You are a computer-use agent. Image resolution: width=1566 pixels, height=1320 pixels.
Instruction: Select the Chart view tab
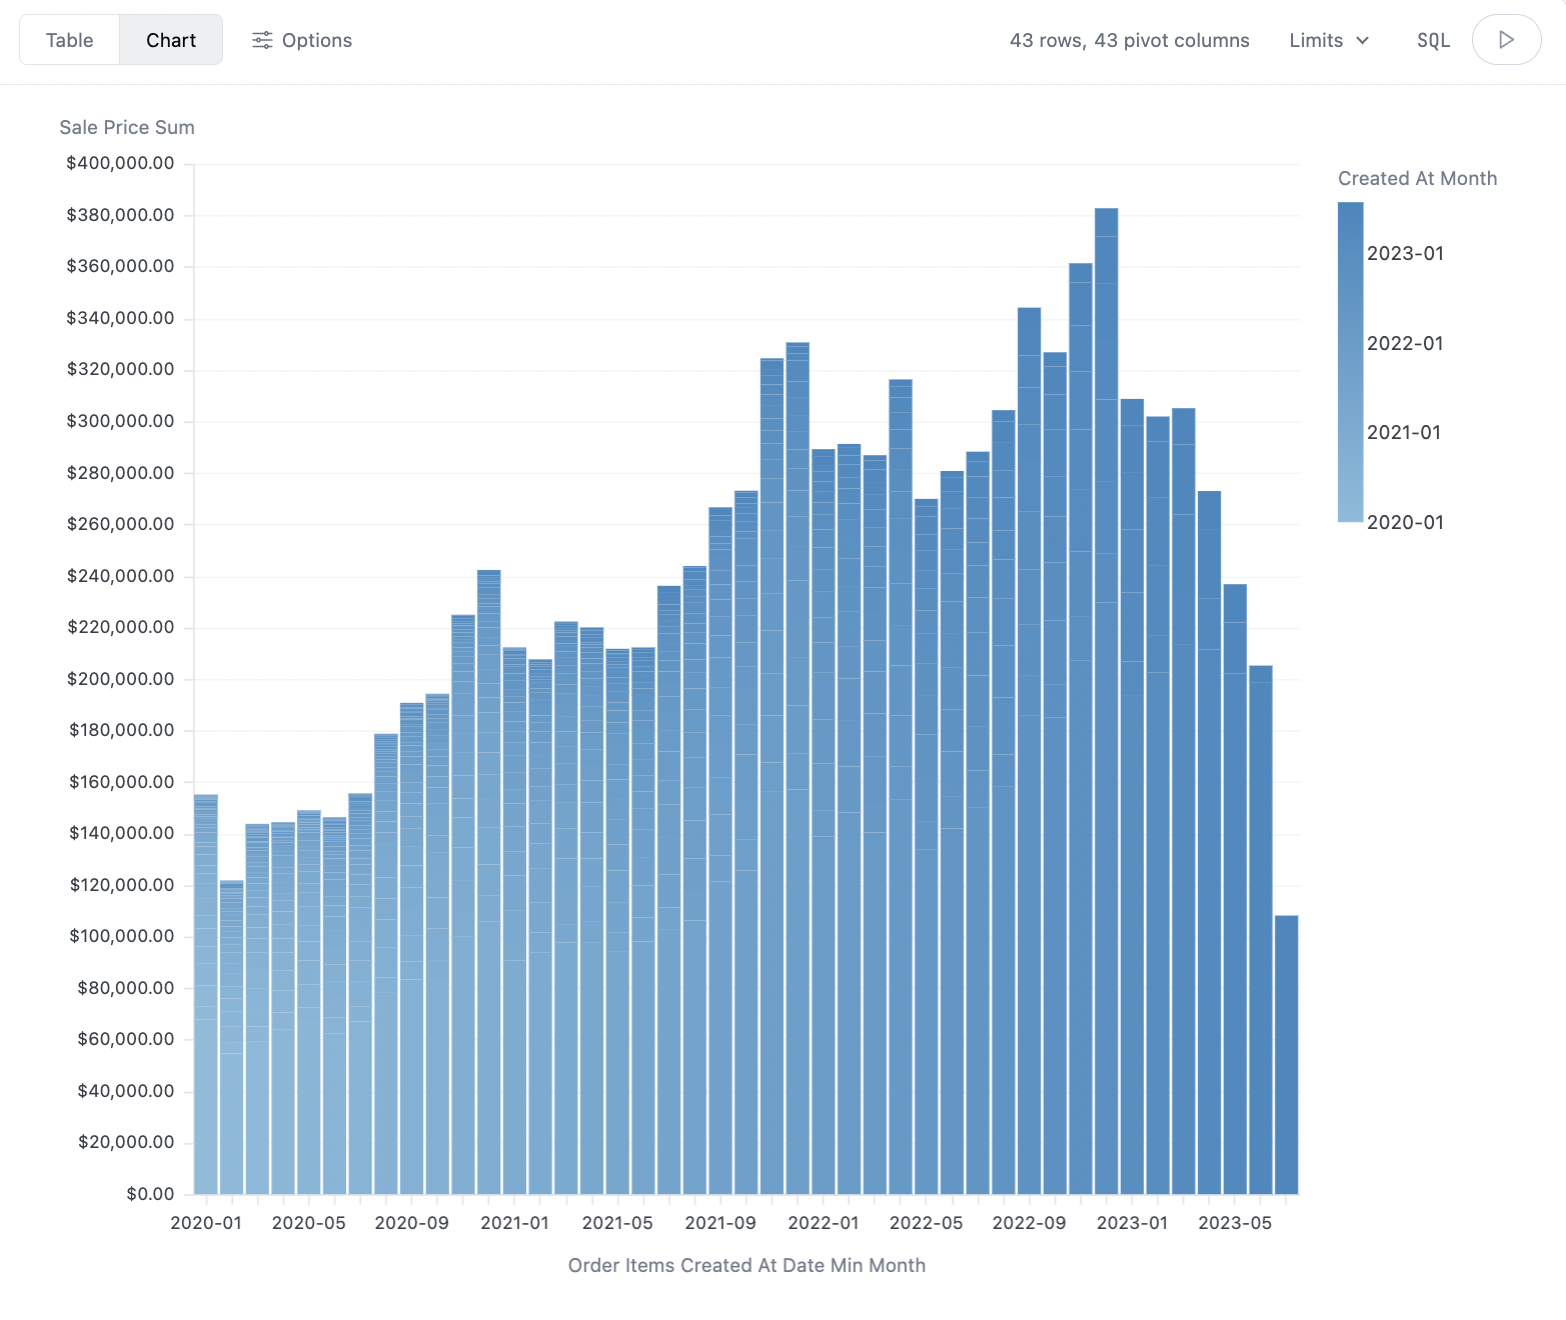coord(171,40)
